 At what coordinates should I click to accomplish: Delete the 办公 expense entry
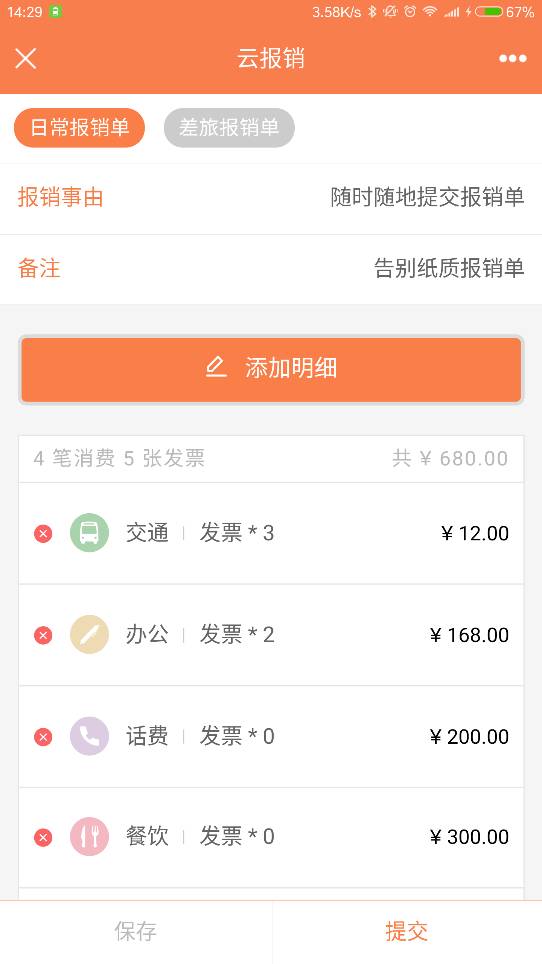pos(43,634)
